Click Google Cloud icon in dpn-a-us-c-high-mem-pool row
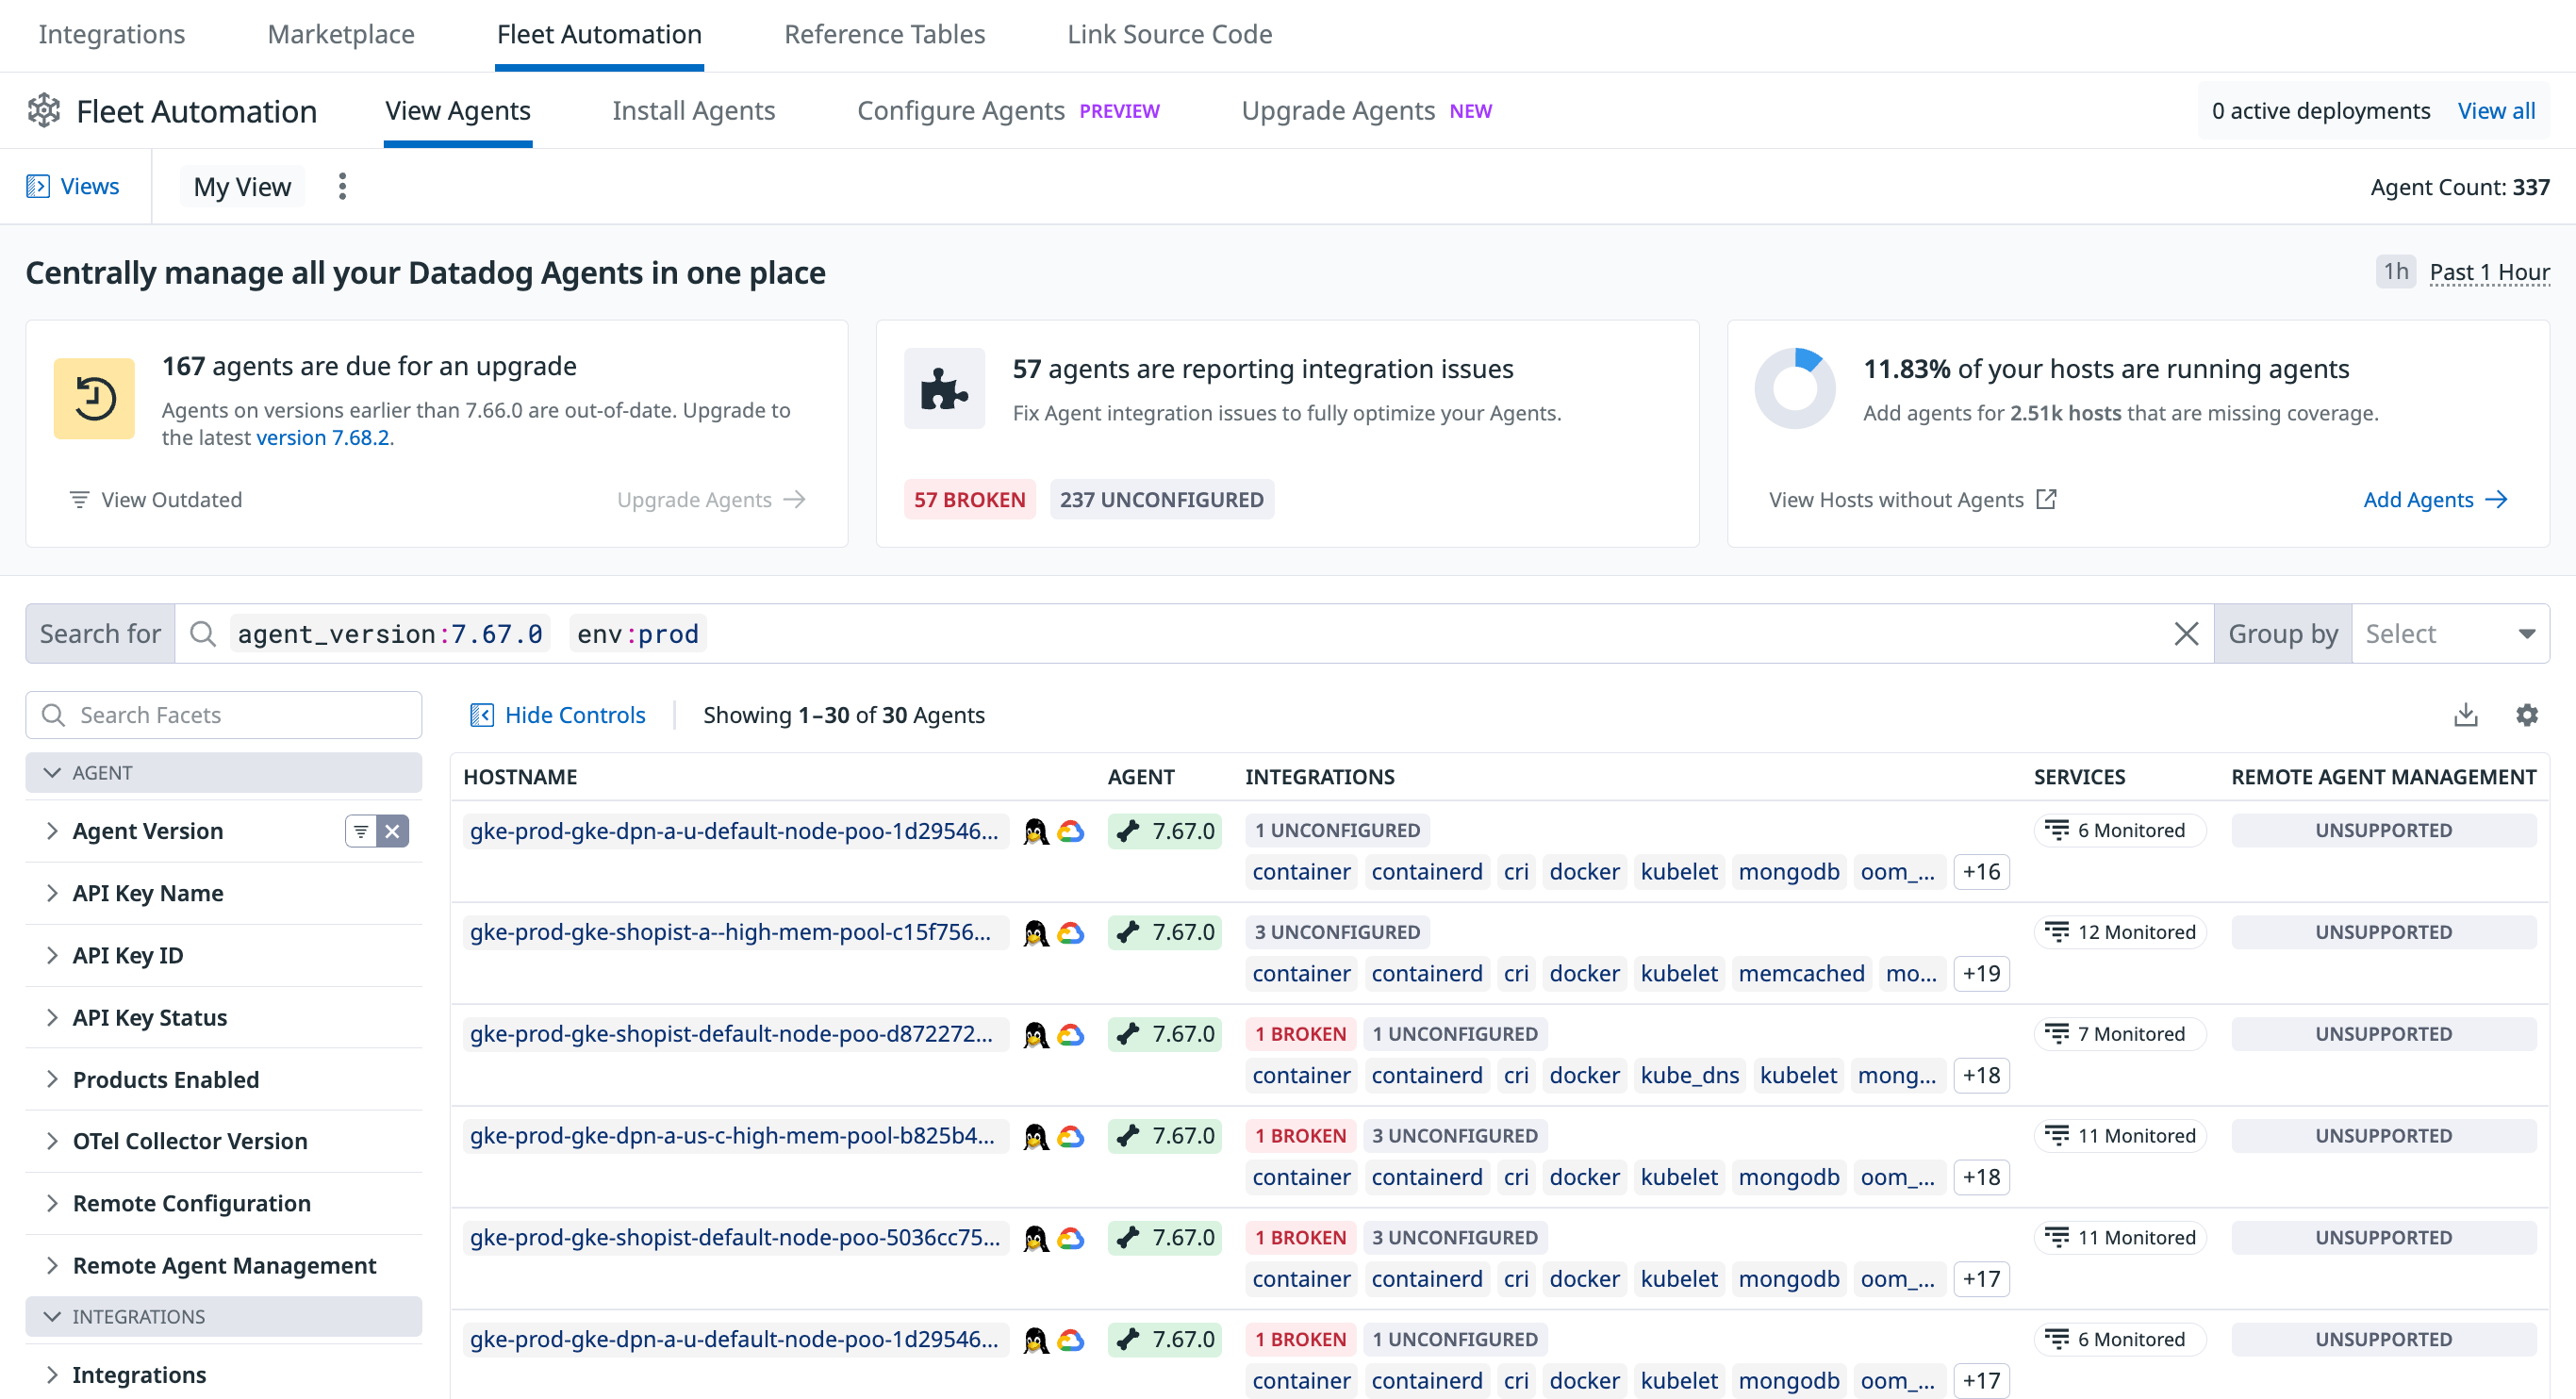This screenshot has height=1399, width=2576. click(1071, 1136)
